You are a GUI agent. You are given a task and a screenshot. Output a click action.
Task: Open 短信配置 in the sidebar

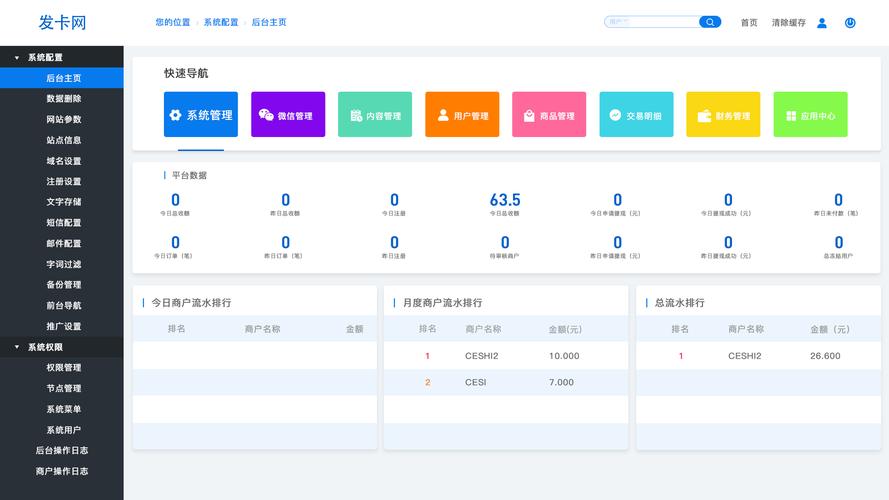tap(64, 223)
